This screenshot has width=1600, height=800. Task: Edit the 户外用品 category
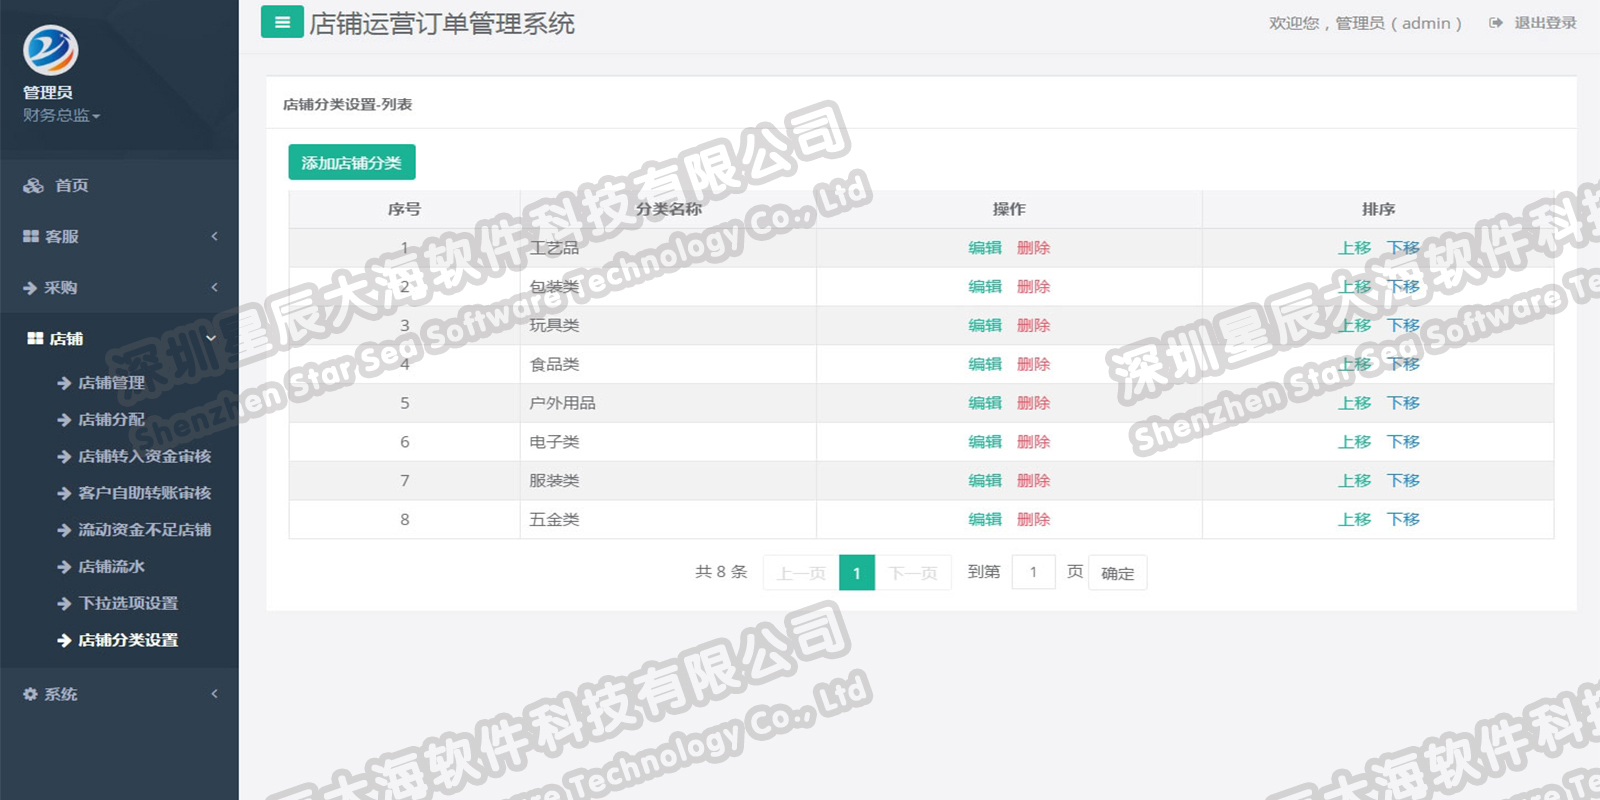point(985,403)
